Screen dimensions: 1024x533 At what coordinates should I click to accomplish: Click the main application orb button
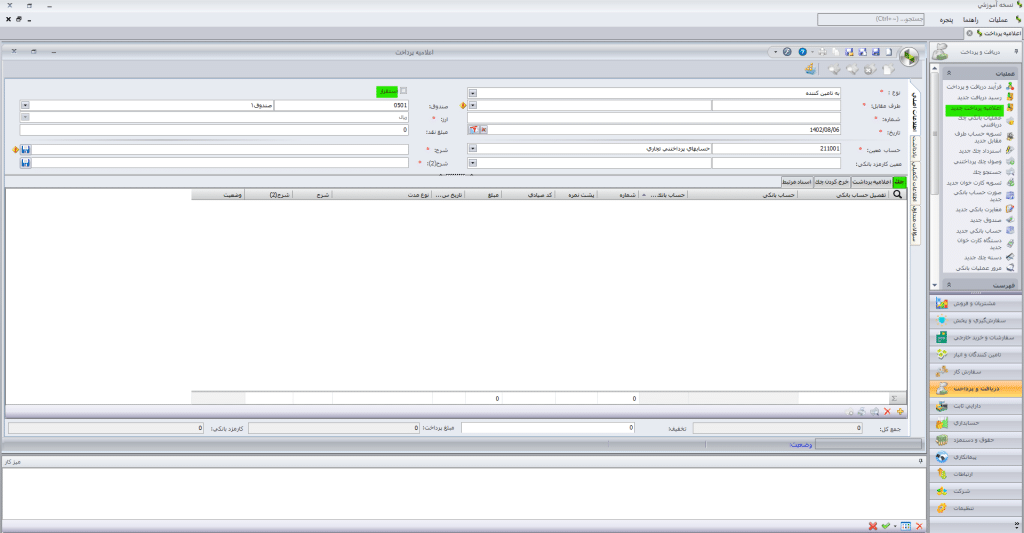[x=909, y=57]
